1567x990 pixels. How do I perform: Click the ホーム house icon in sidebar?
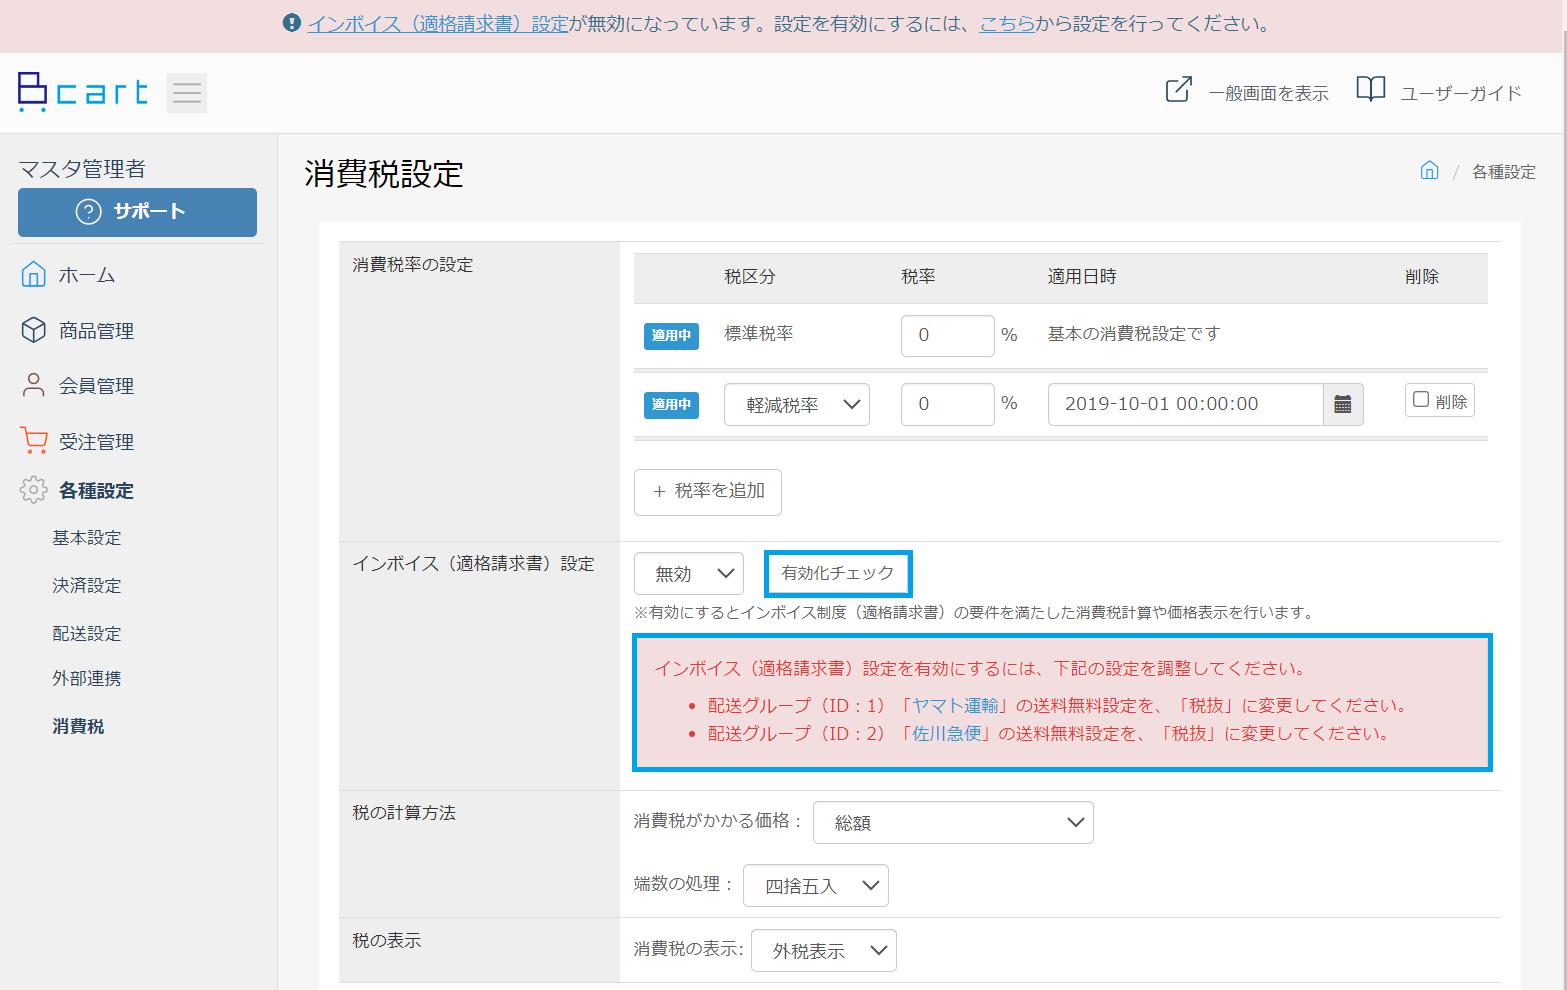(34, 274)
